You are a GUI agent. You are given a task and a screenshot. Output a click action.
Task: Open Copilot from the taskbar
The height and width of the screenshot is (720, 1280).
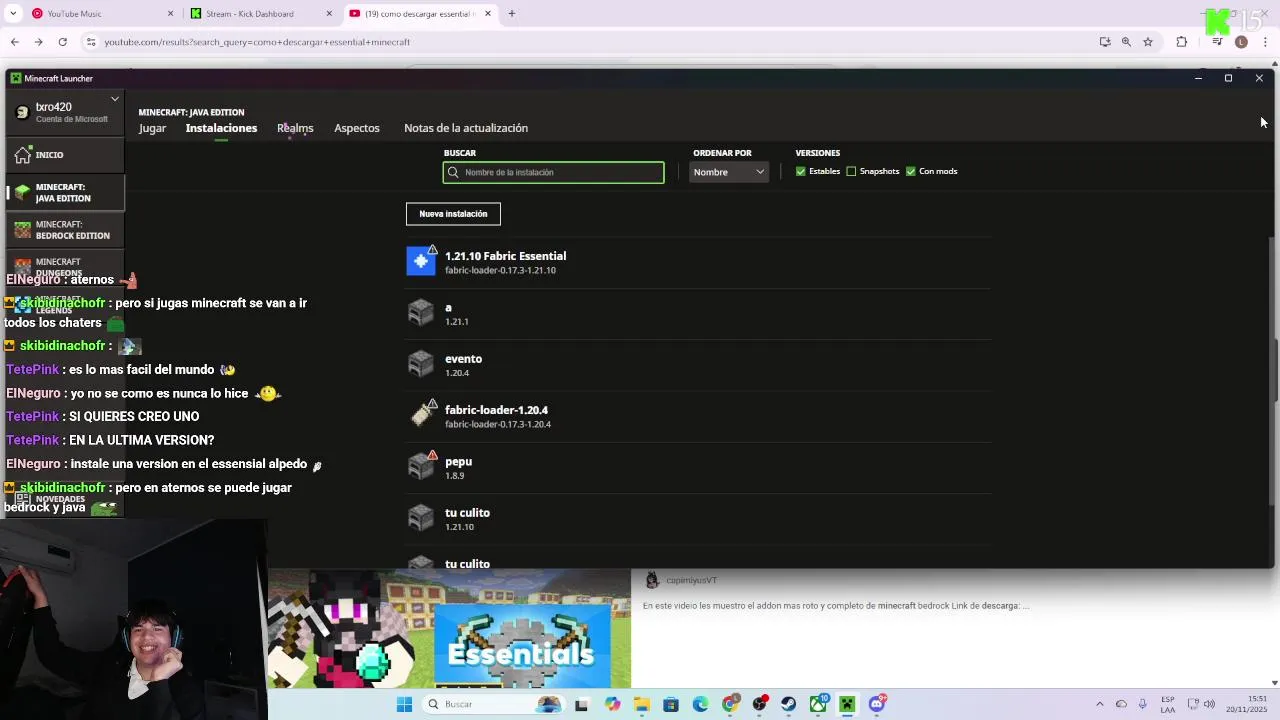coord(612,704)
